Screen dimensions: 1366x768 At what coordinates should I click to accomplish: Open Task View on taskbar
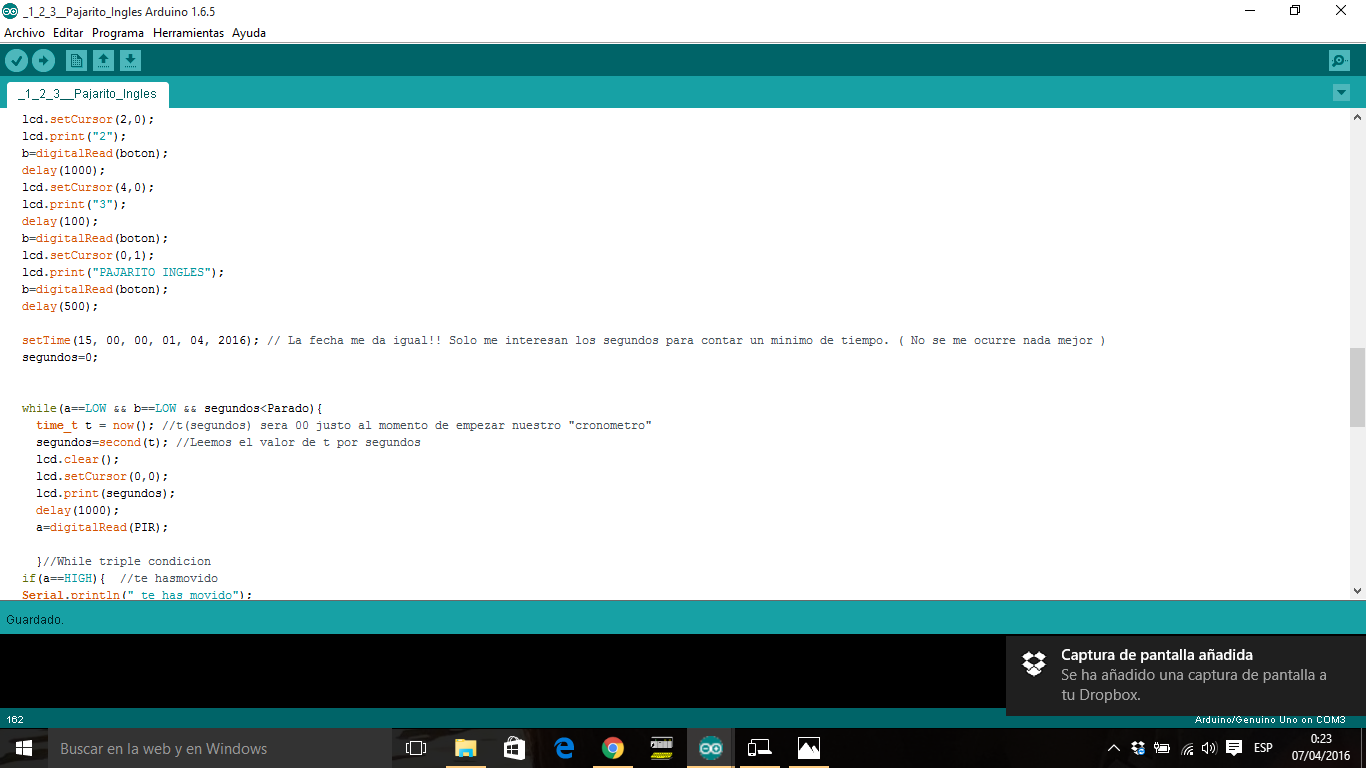[x=416, y=748]
